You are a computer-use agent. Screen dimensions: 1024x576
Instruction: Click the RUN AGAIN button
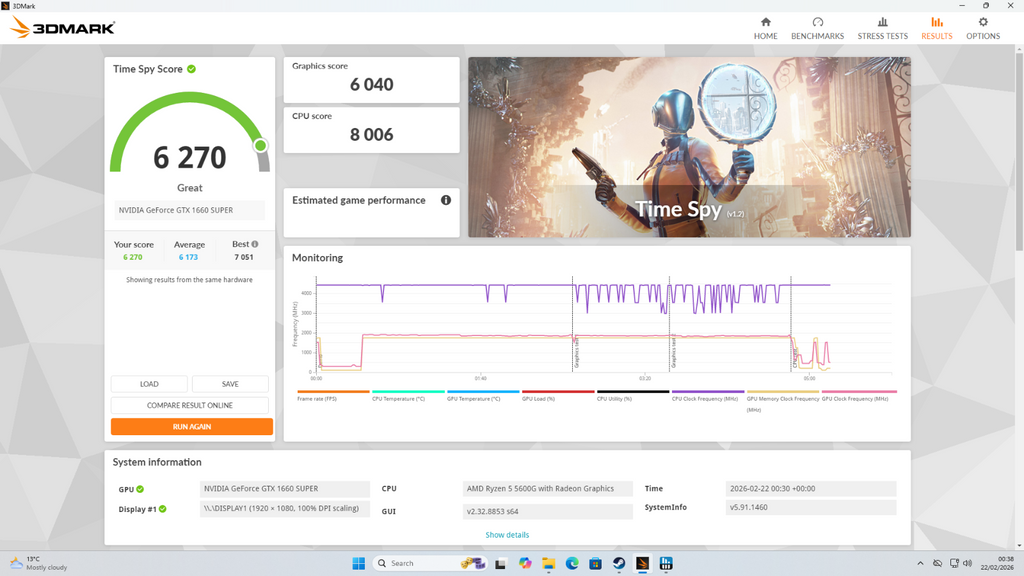(x=189, y=426)
